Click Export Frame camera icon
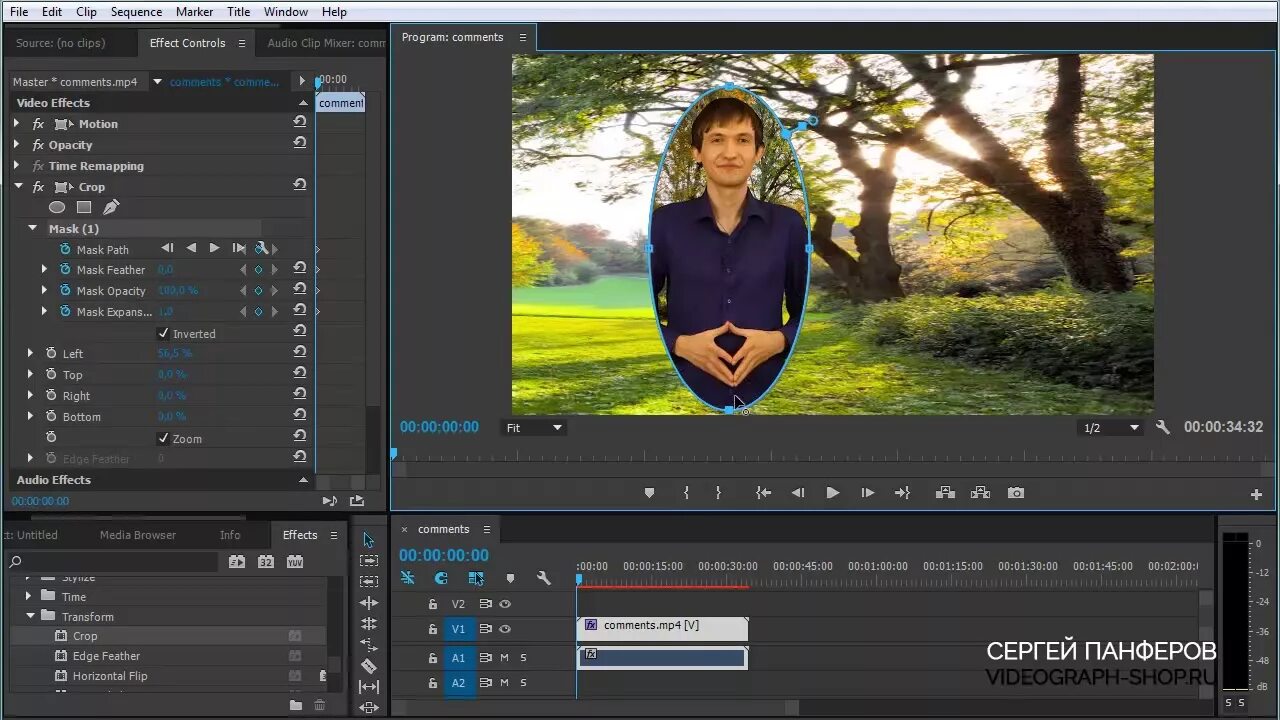The width and height of the screenshot is (1280, 720). click(1016, 493)
